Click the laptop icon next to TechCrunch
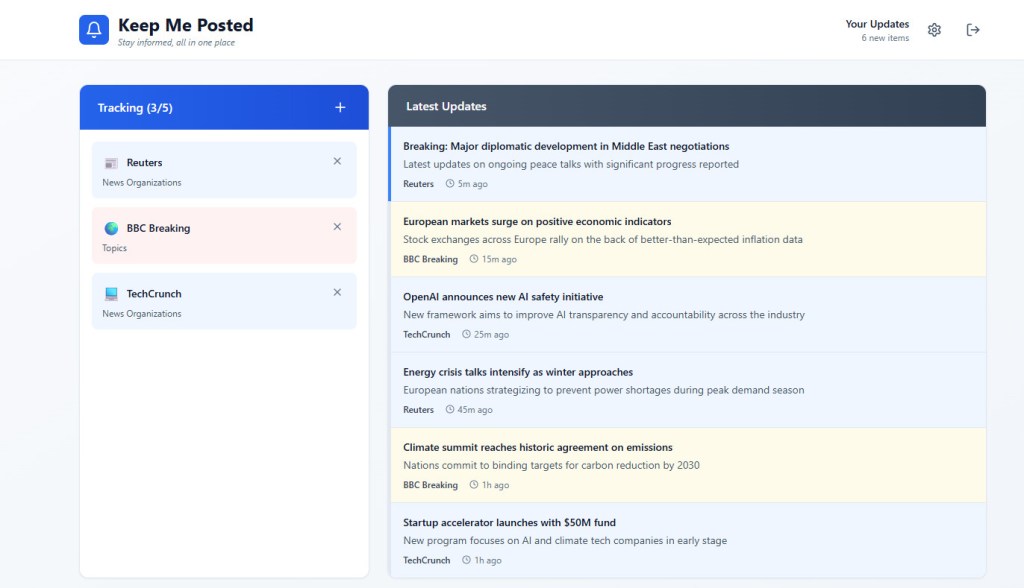The image size is (1024, 588). pos(111,294)
